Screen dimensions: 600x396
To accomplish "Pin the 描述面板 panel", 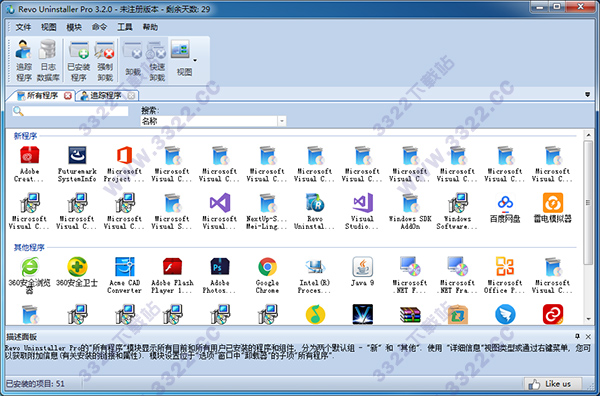I will click(x=577, y=336).
